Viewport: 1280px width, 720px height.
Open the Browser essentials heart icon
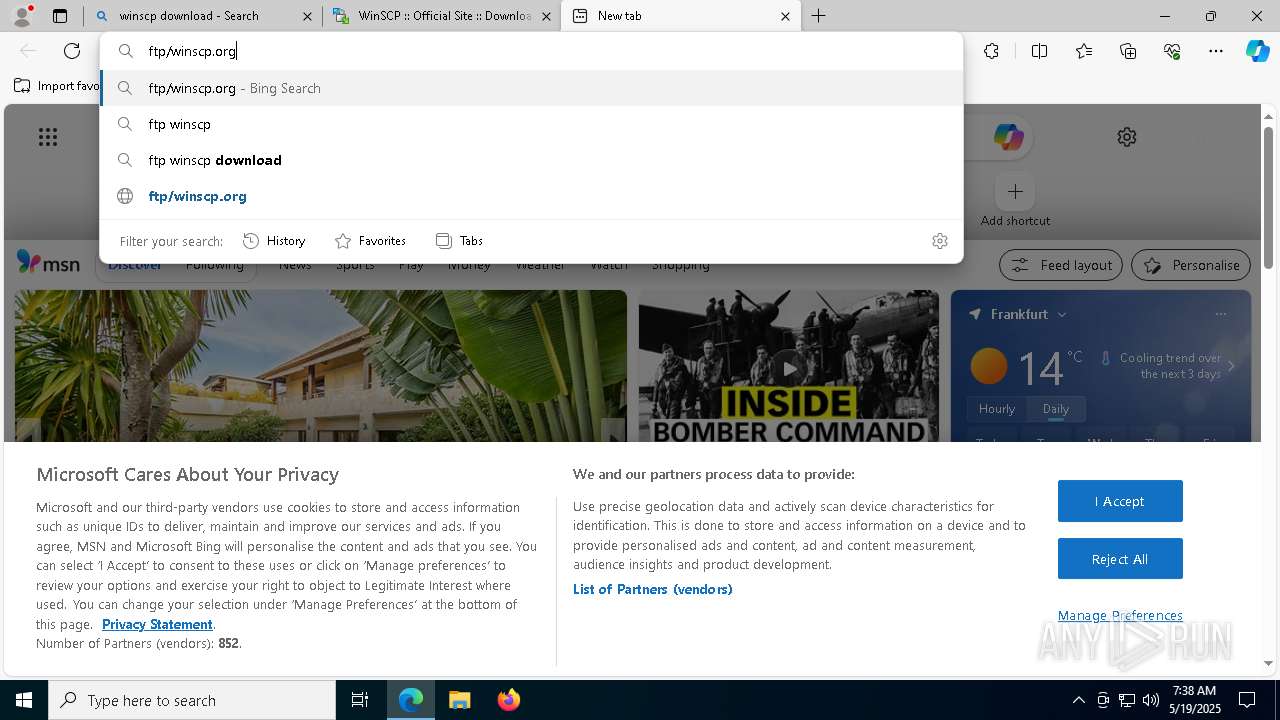(1172, 51)
